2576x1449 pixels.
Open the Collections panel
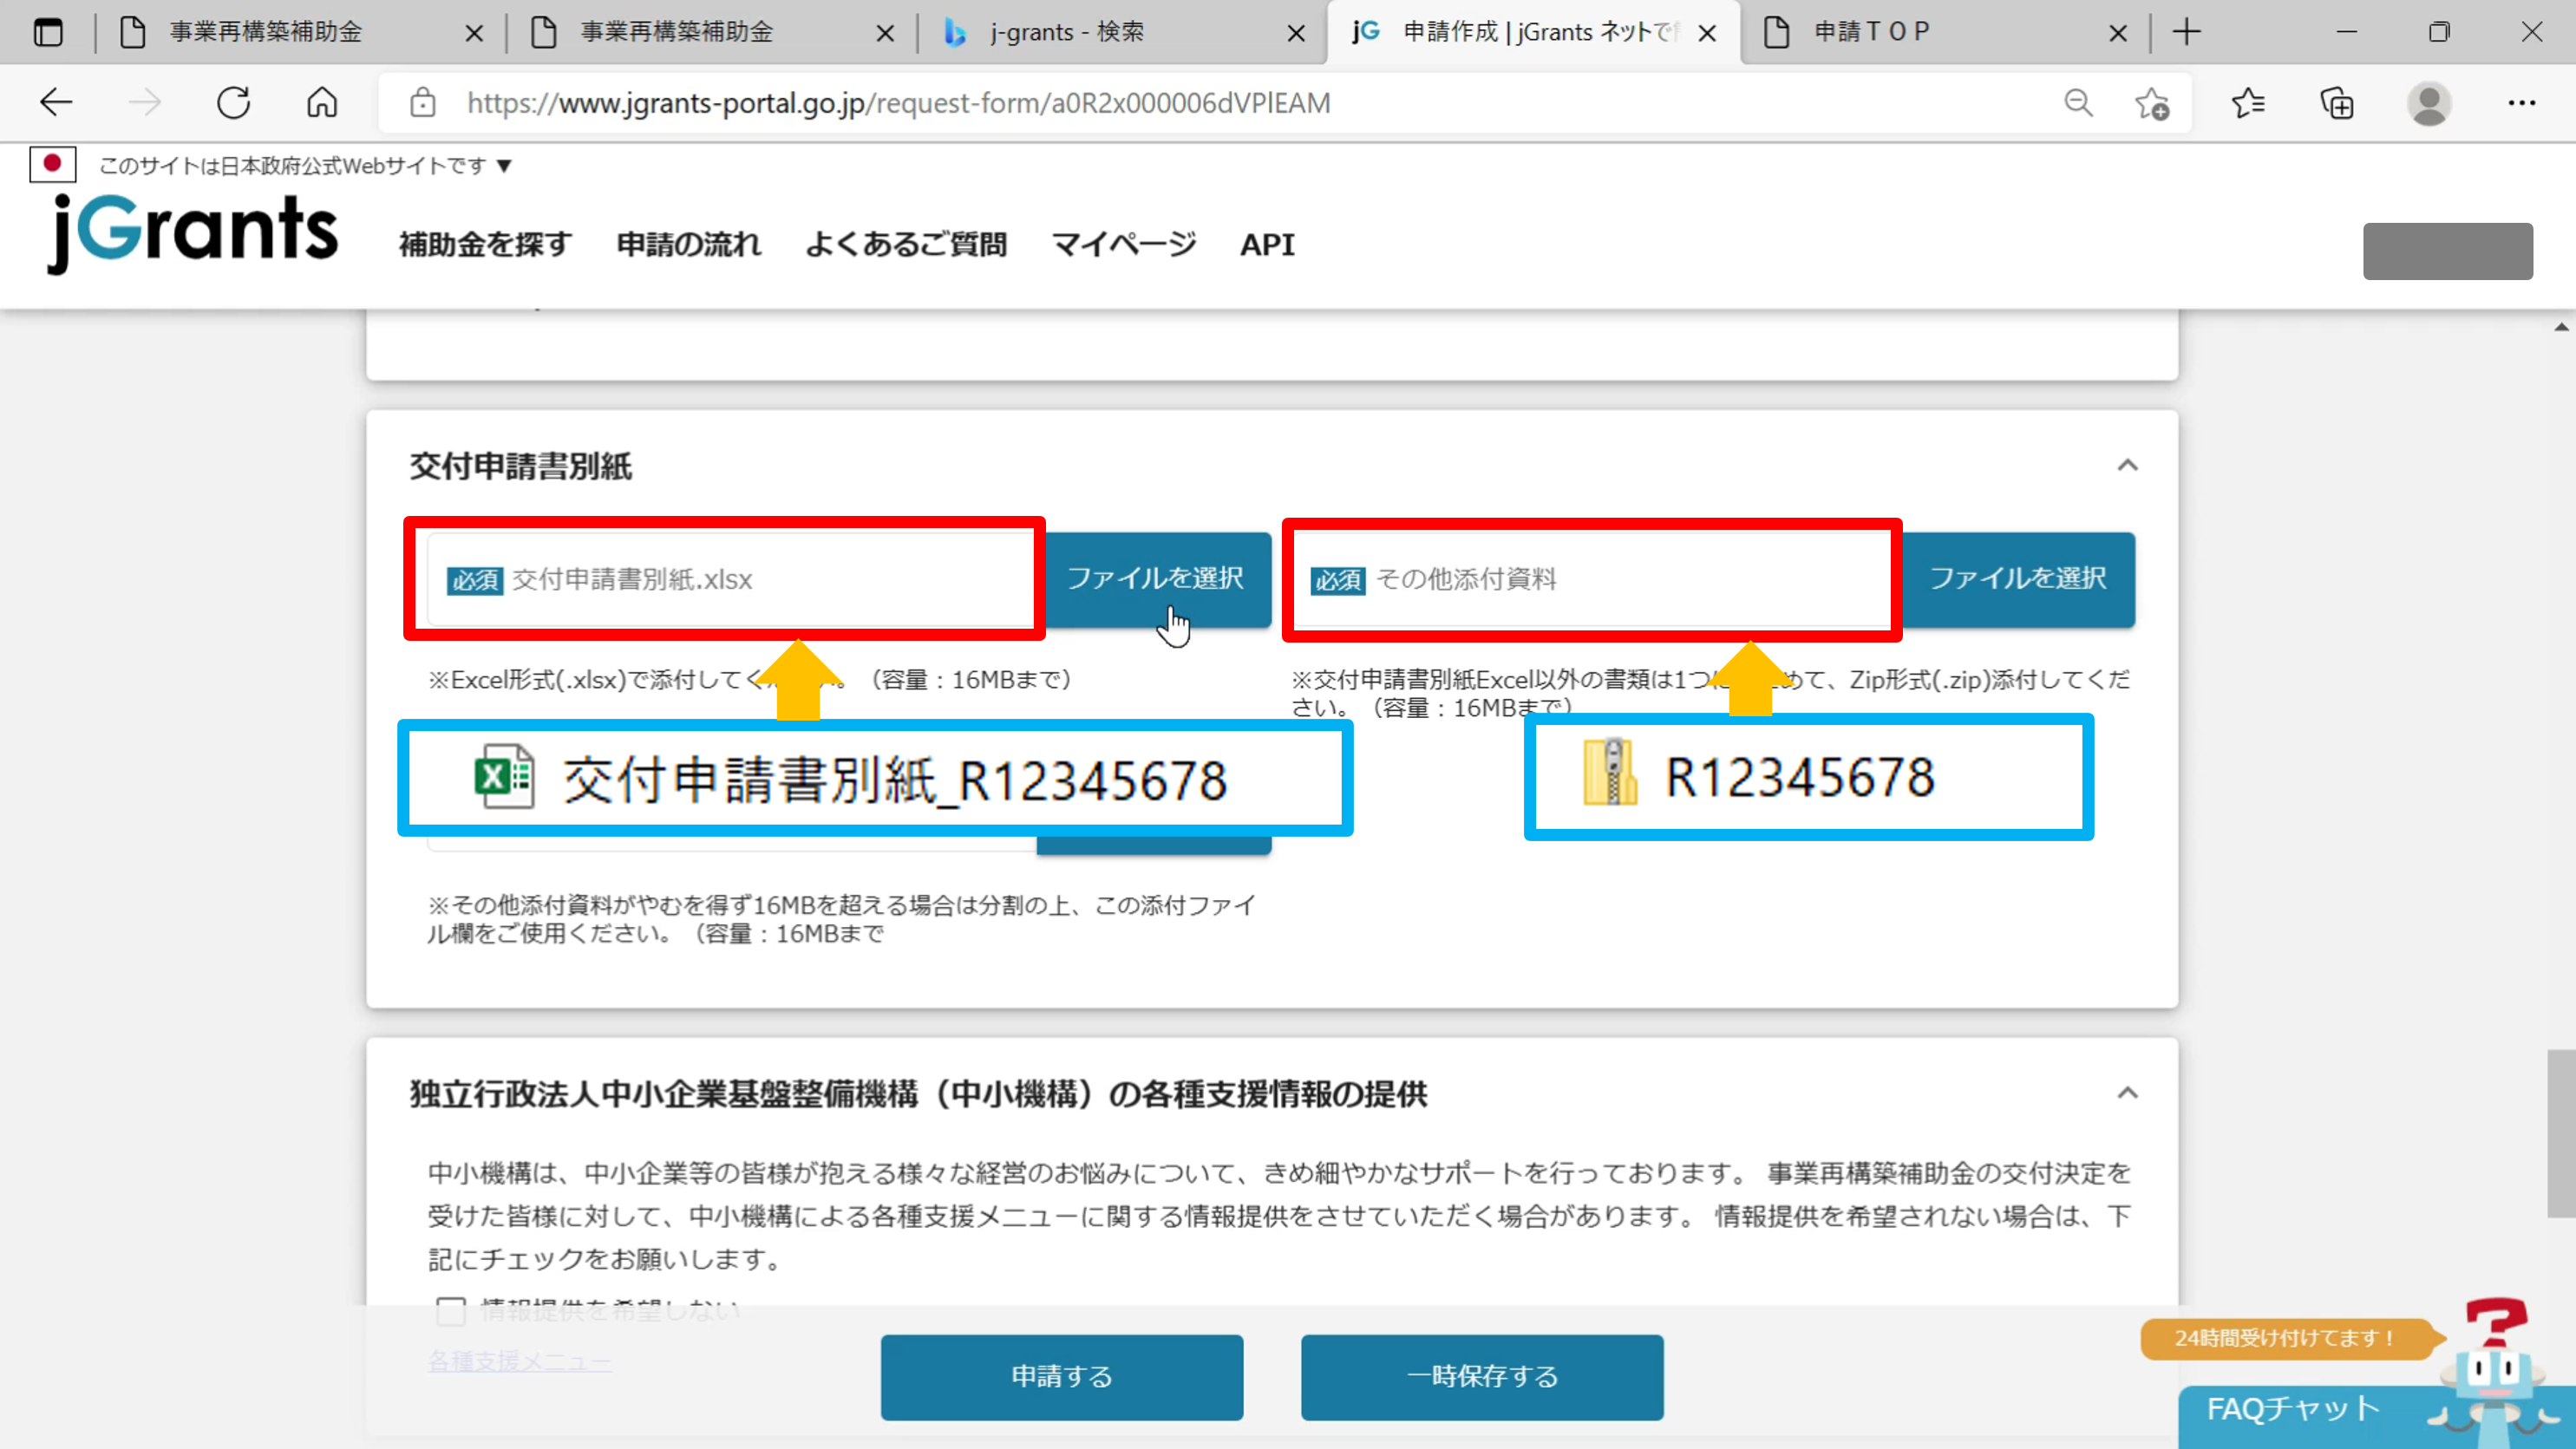click(x=2337, y=102)
